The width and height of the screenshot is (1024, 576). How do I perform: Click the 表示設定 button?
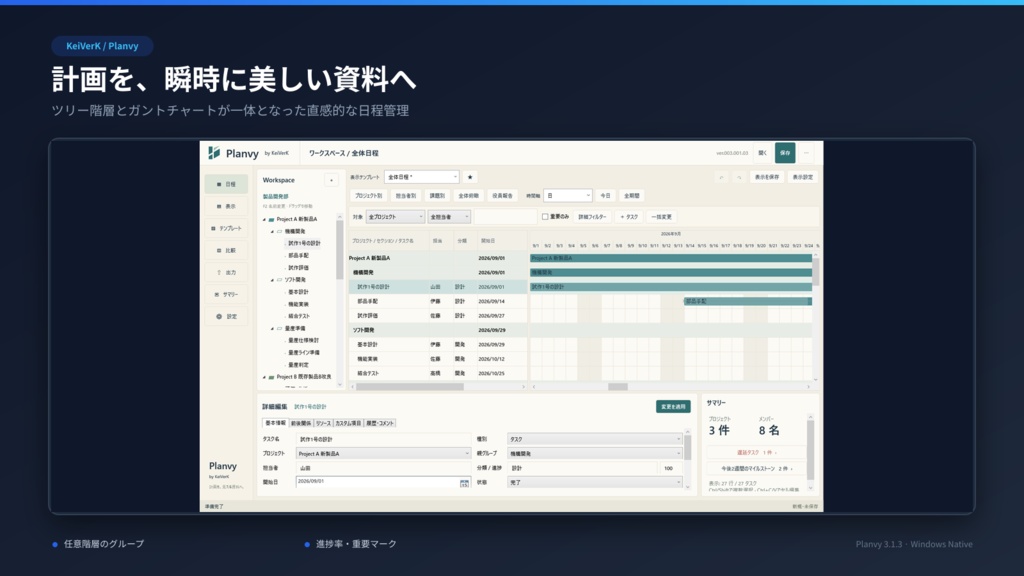pos(803,177)
